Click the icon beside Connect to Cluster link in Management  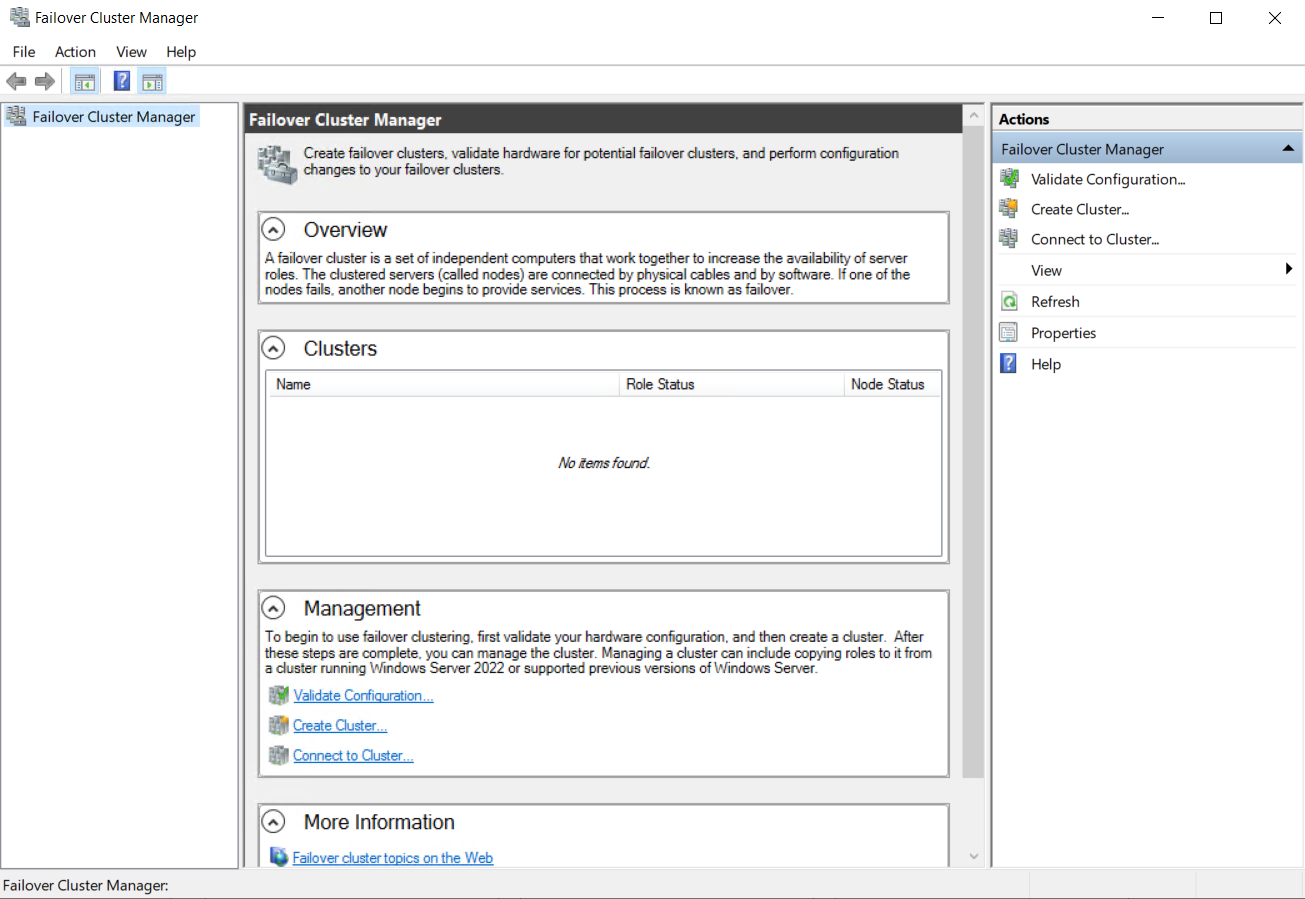pyautogui.click(x=279, y=755)
